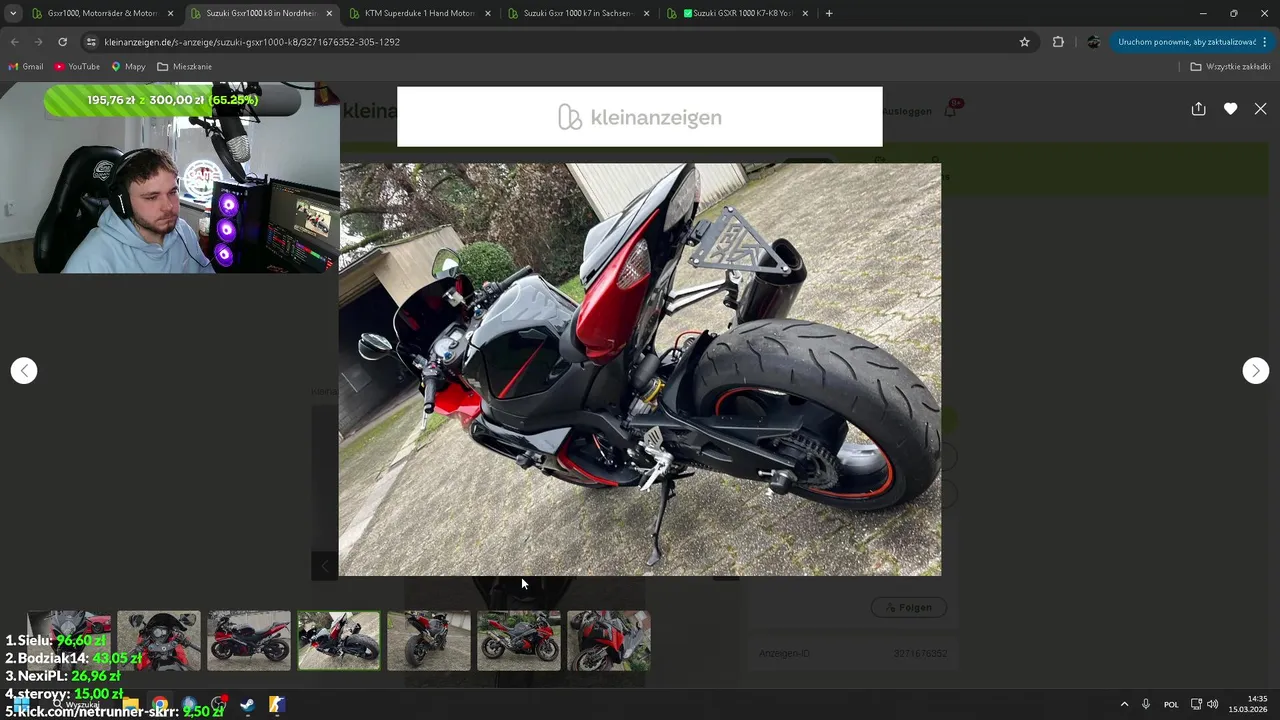This screenshot has height=720, width=1280.
Task: Go to previous photo with the left arrow
Action: click(24, 370)
